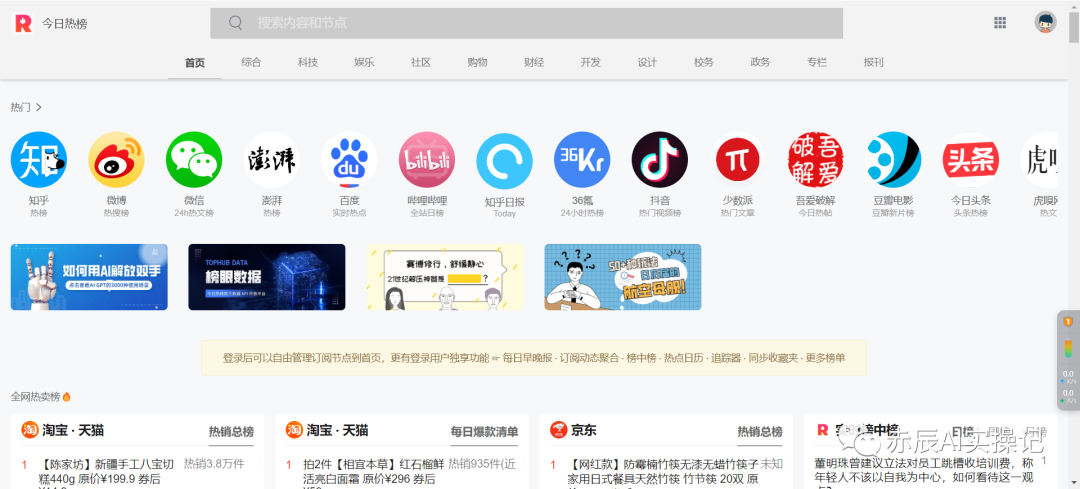
Task: Click the search magnifier icon
Action: pyautogui.click(x=236, y=23)
